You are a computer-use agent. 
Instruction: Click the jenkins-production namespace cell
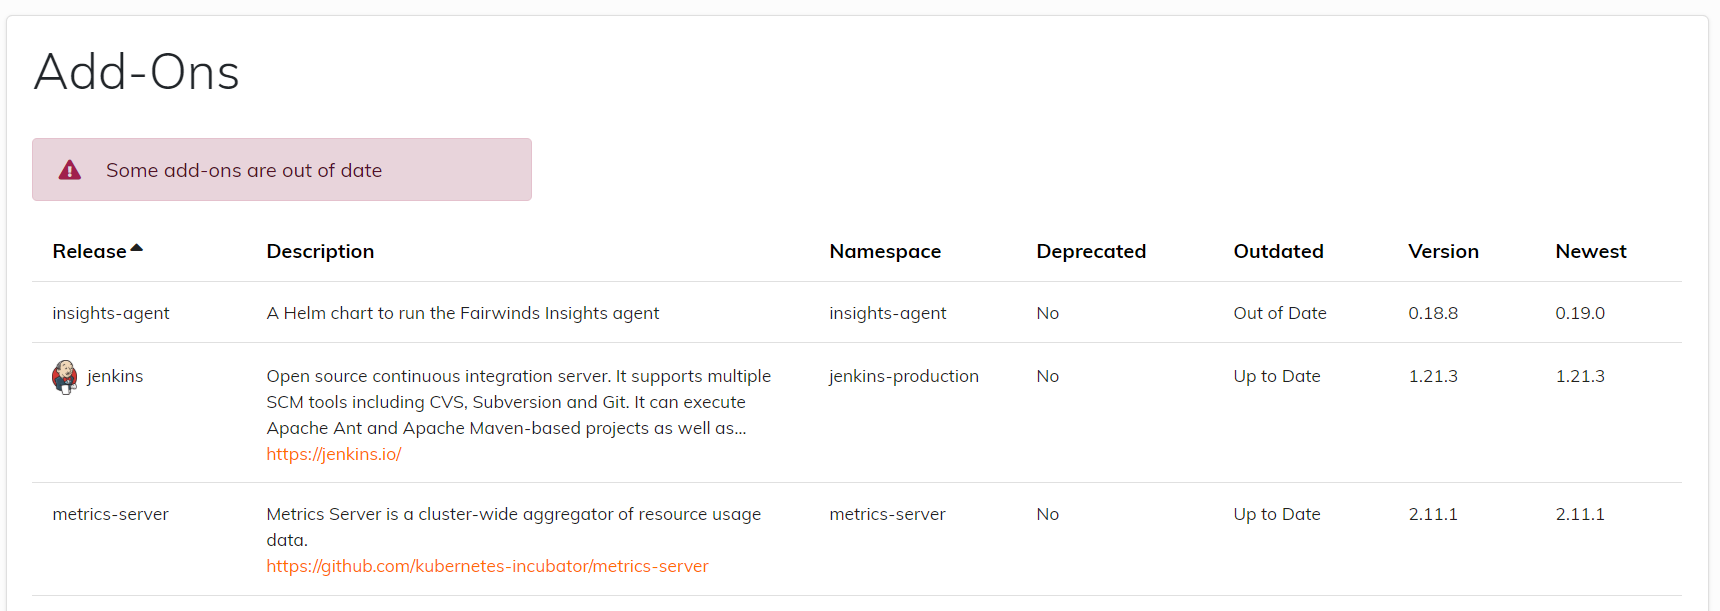coord(904,376)
